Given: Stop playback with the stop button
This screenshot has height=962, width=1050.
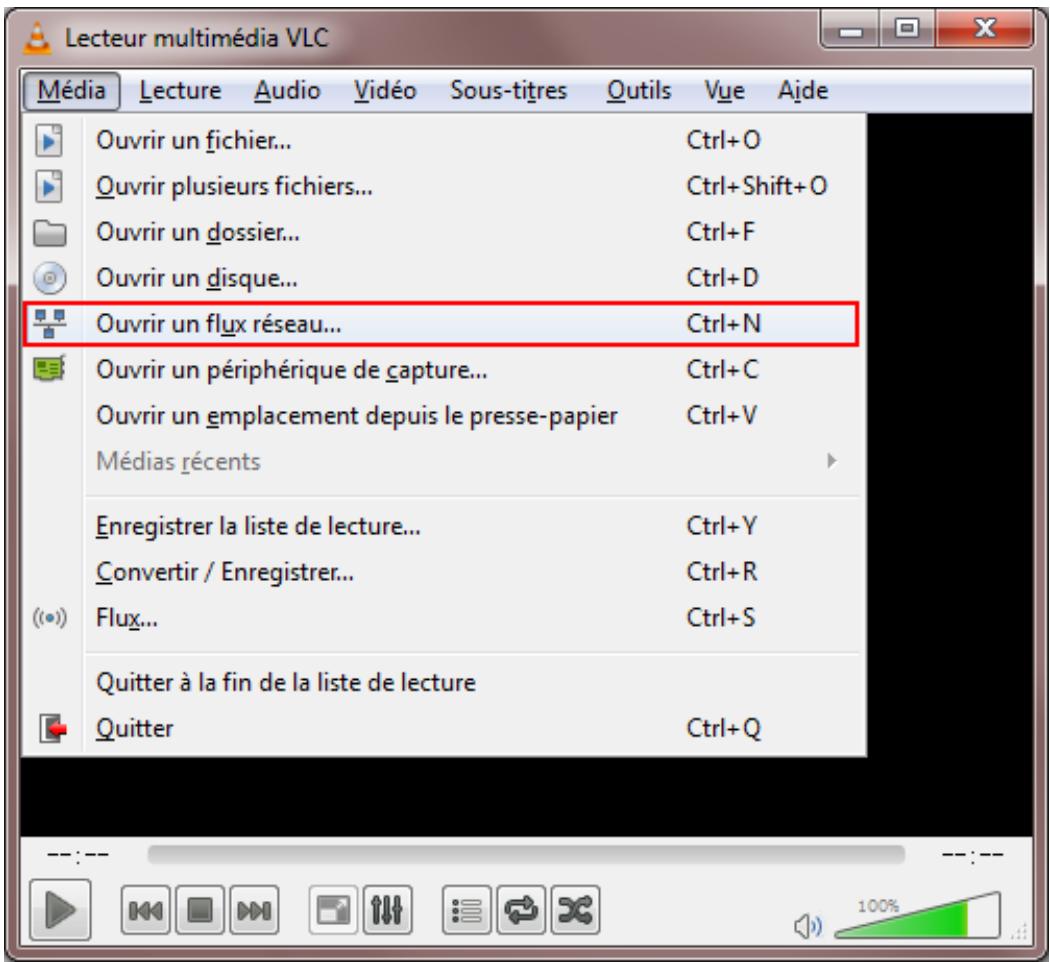Looking at the screenshot, I should (200, 910).
